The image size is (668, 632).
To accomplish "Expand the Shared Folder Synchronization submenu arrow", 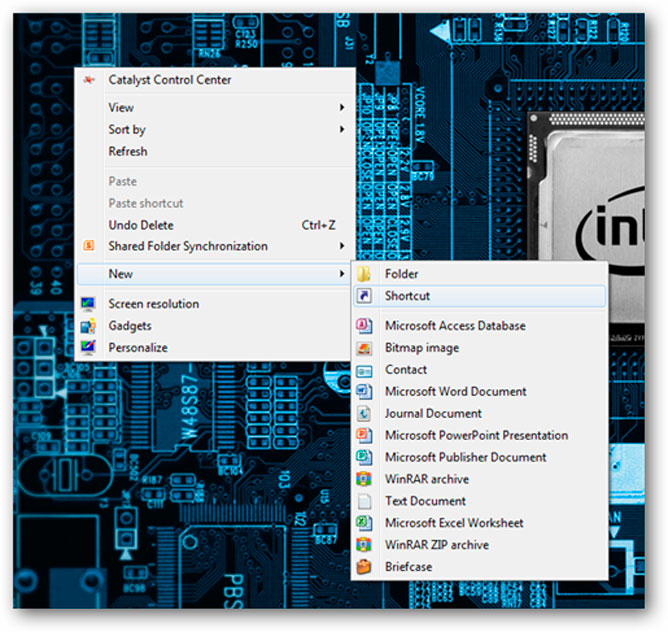I will (341, 246).
